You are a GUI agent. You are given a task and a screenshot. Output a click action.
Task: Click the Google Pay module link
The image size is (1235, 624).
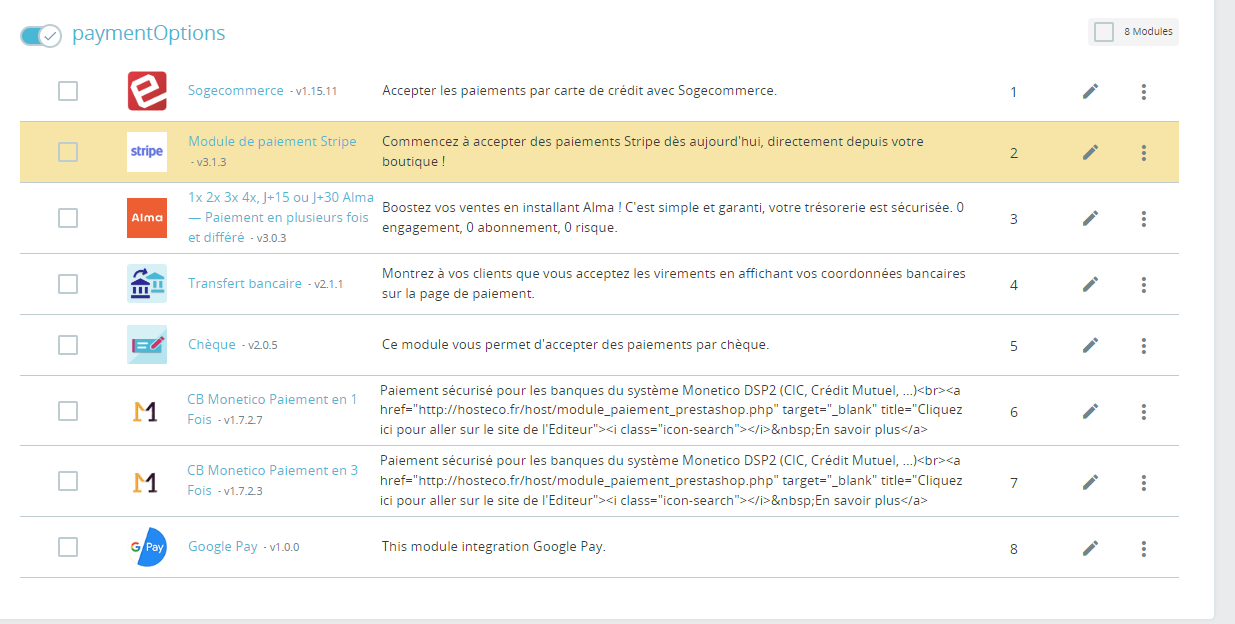[x=223, y=547]
